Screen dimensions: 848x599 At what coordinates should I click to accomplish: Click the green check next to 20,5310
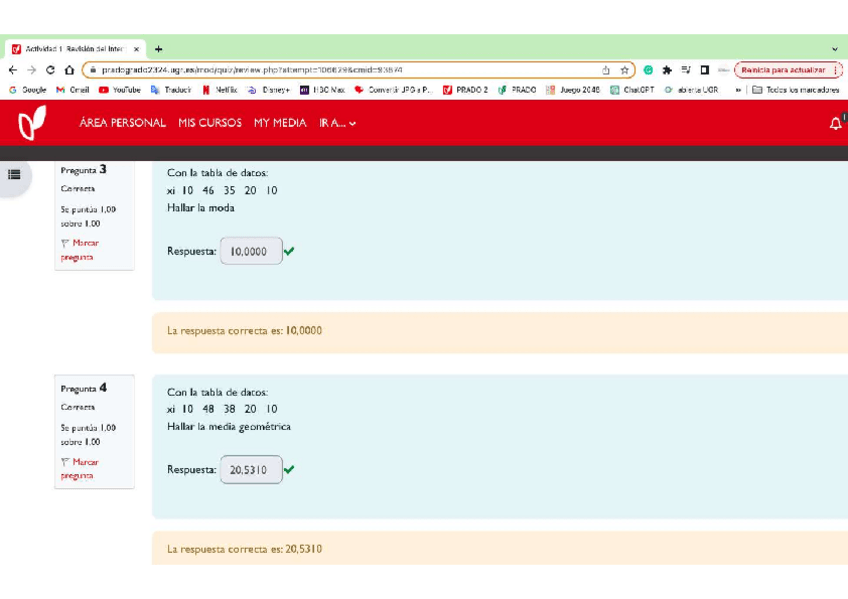[x=289, y=469]
